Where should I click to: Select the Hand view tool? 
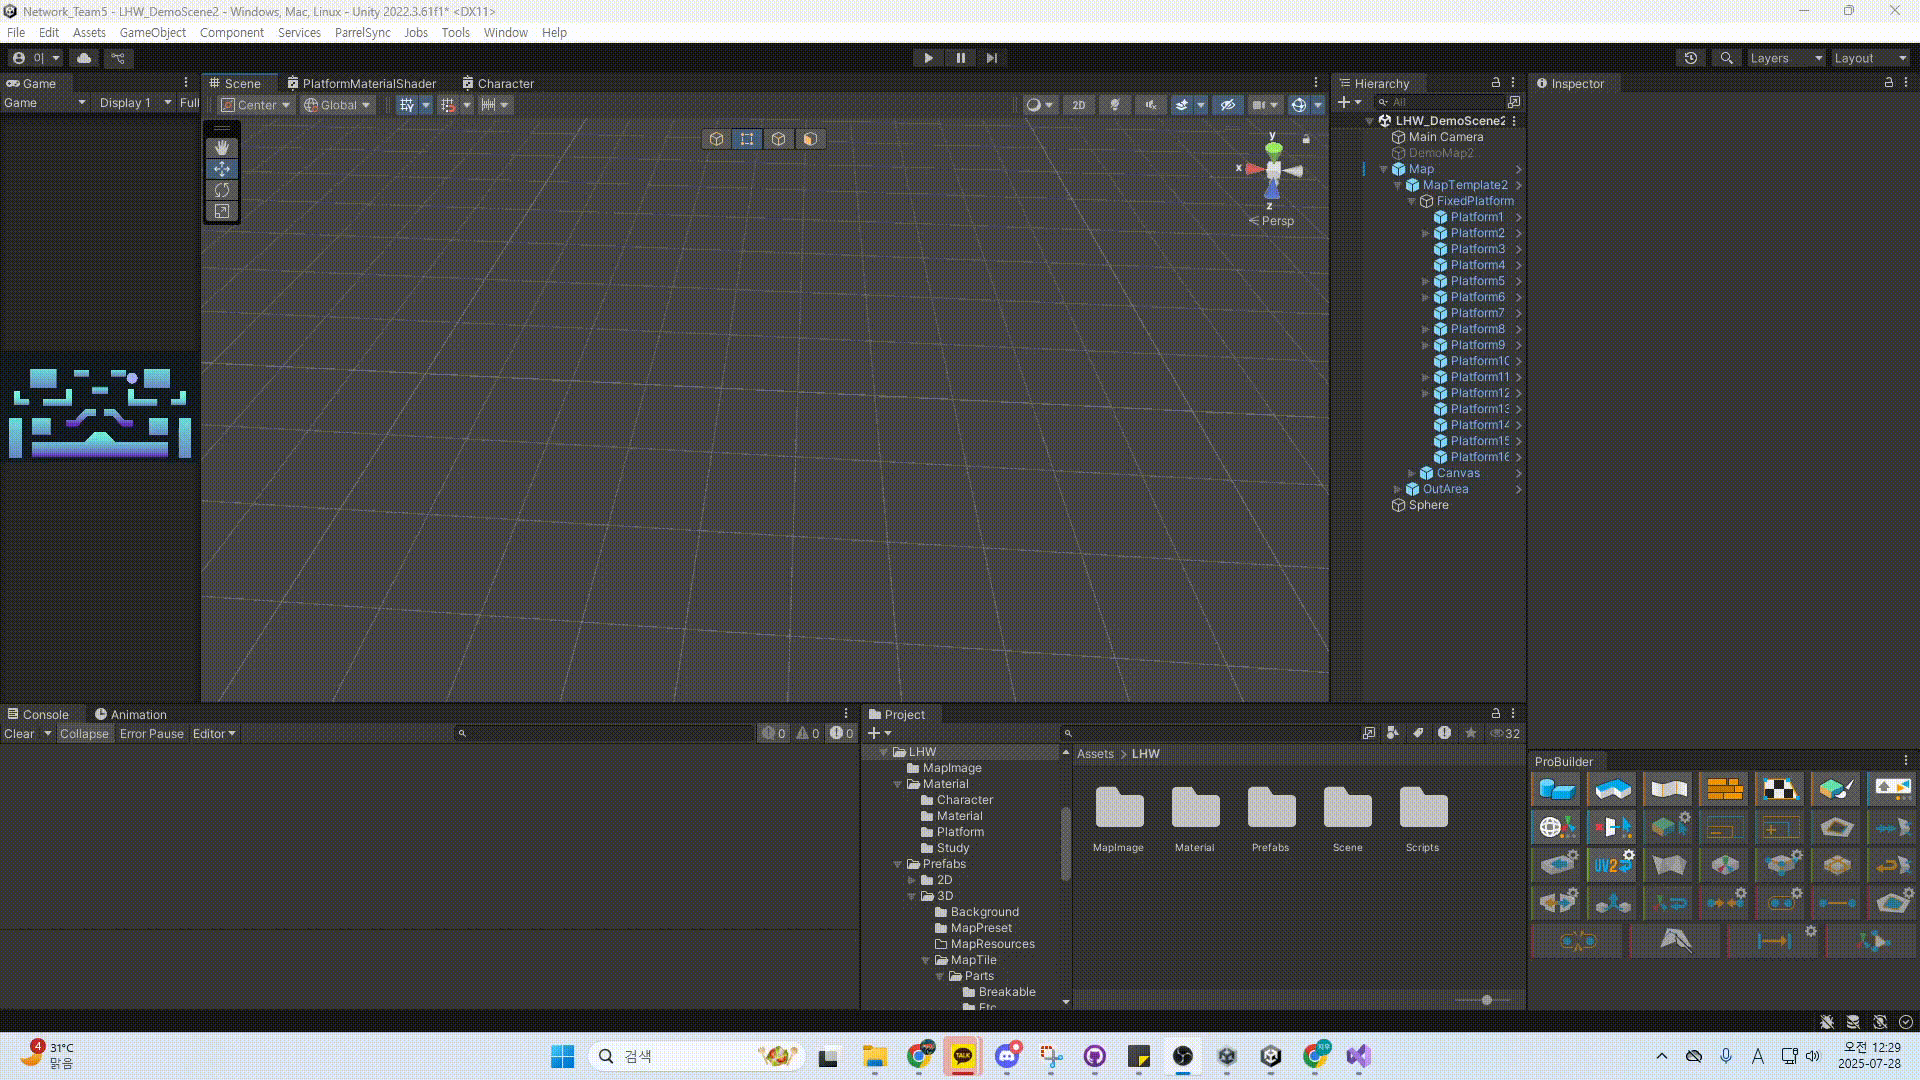(x=221, y=147)
